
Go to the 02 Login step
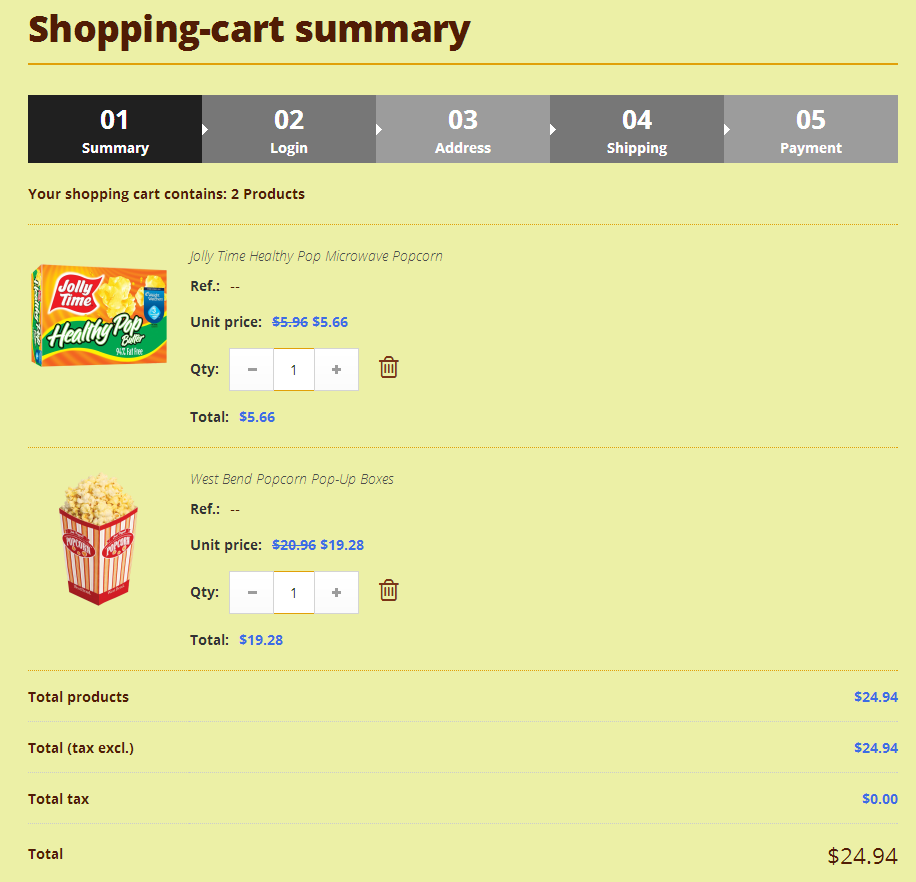[289, 129]
